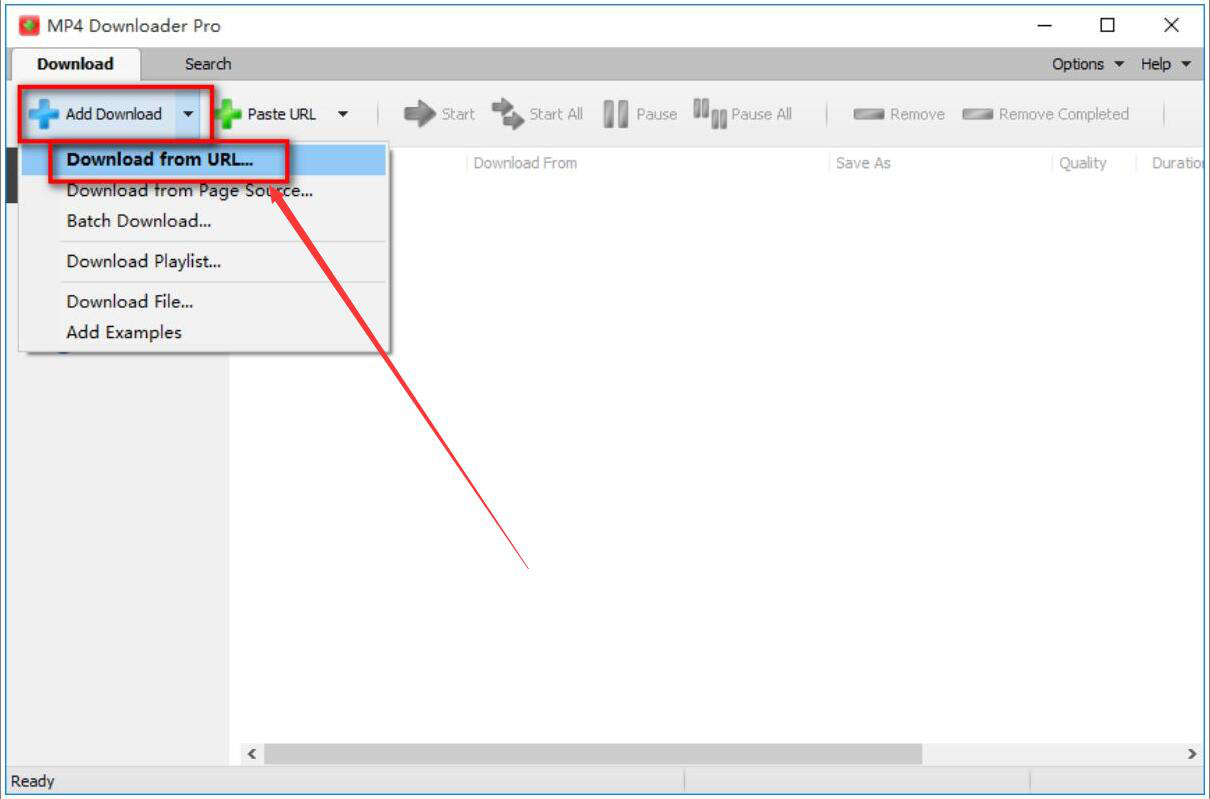
Task: Open the Options dropdown menu
Action: click(x=1088, y=64)
